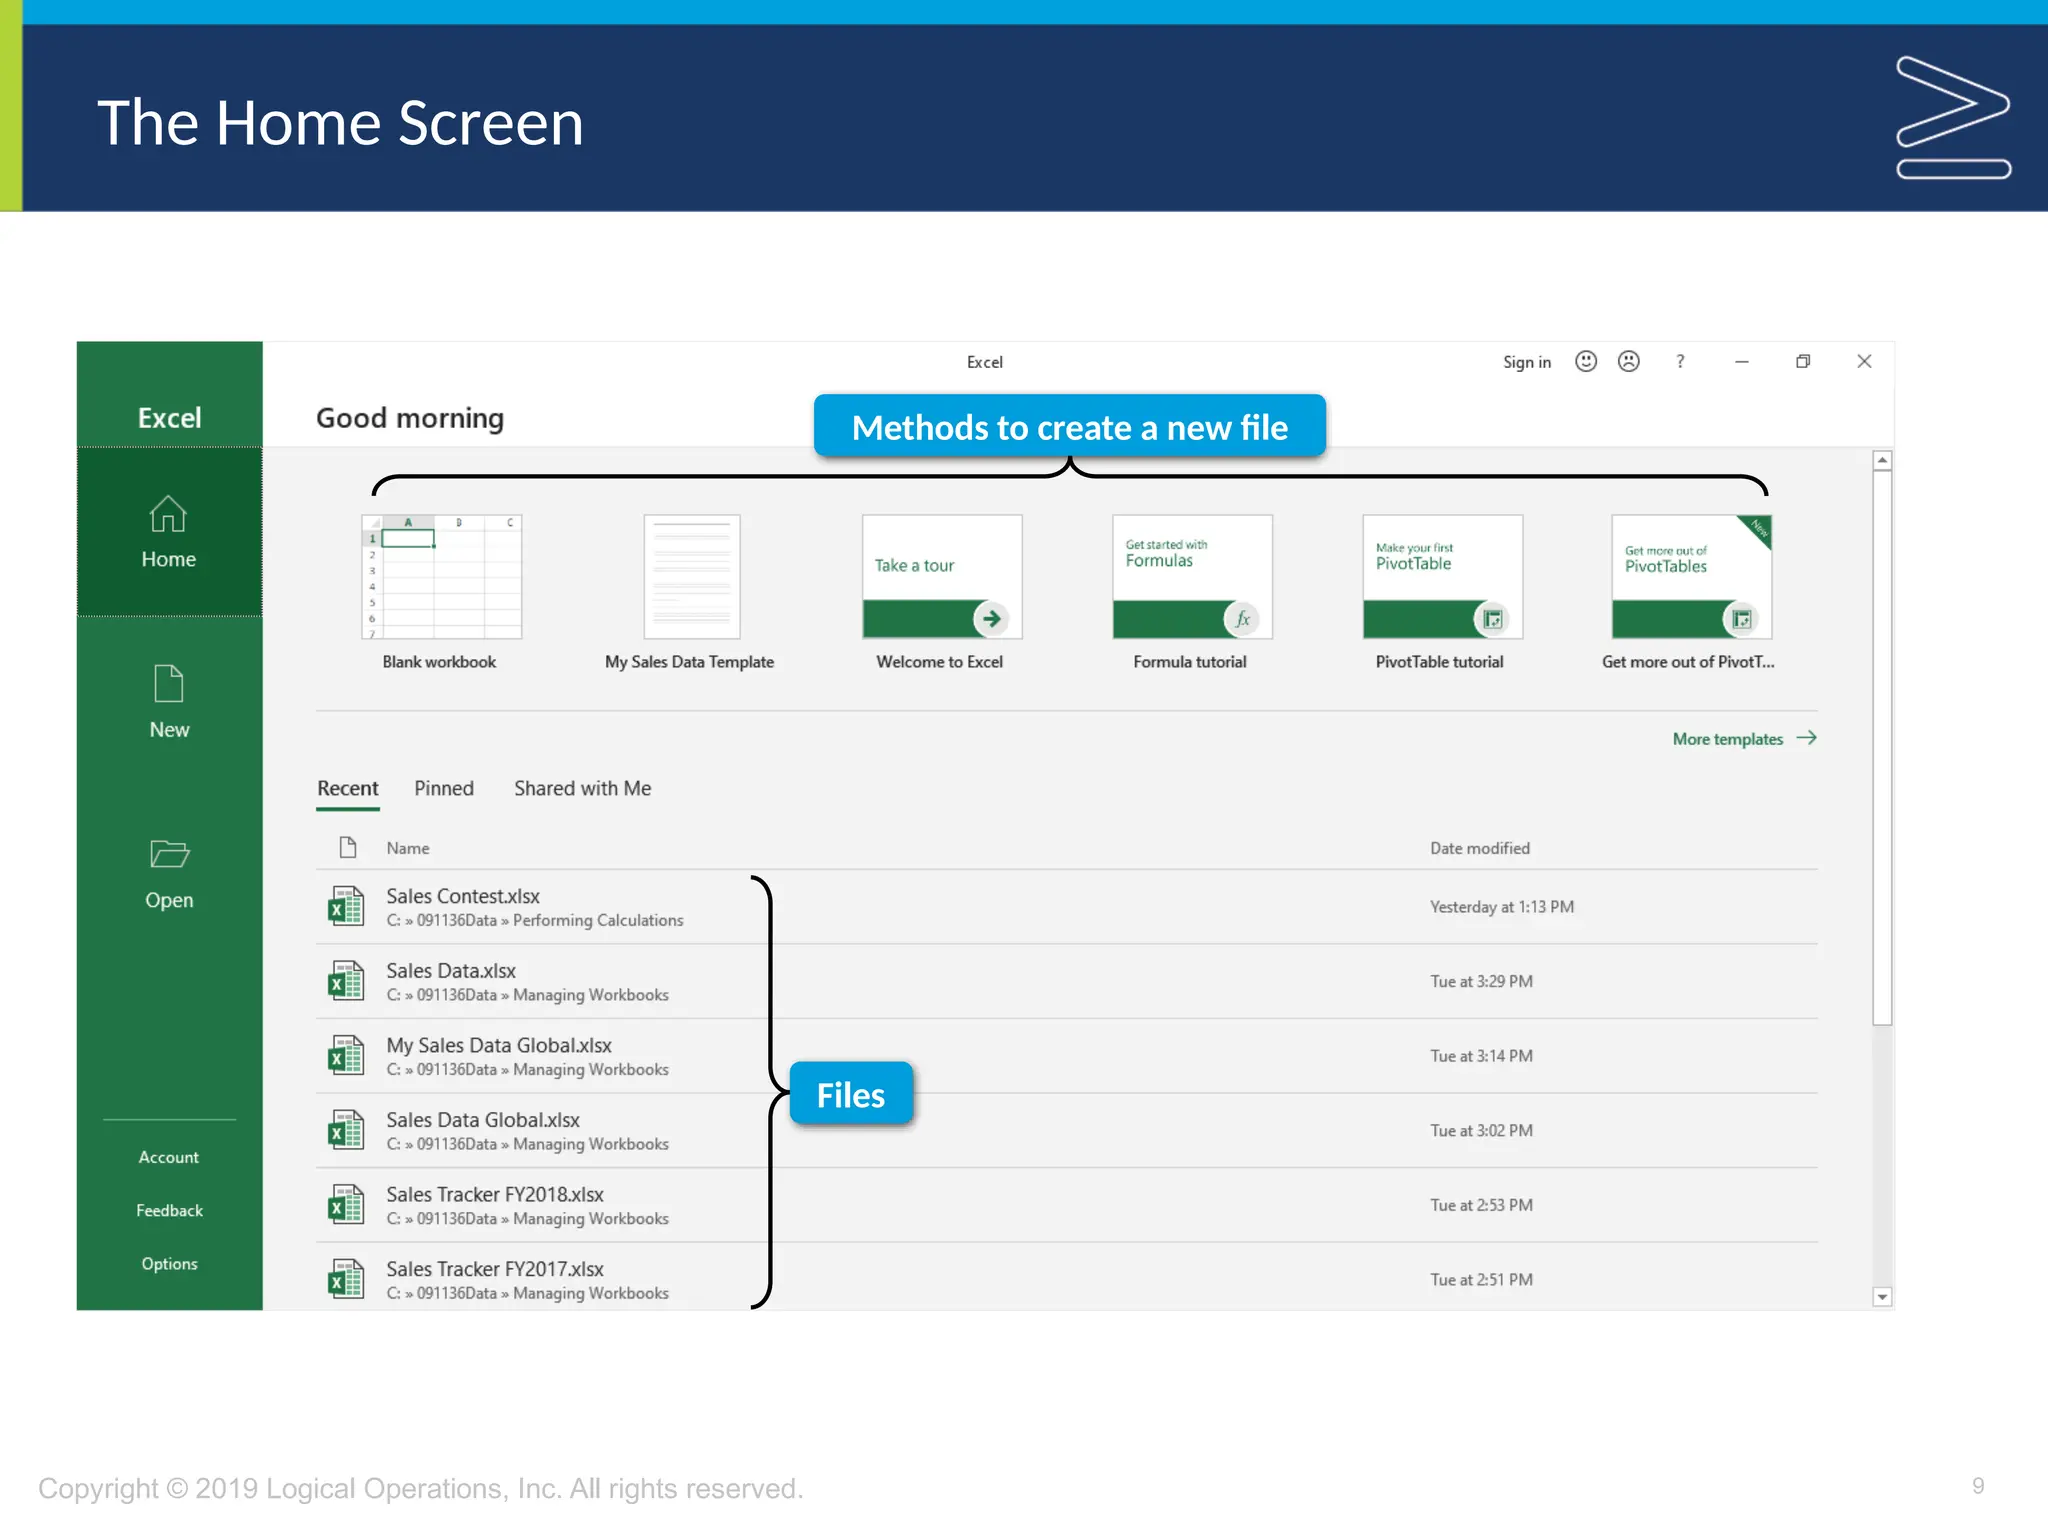This screenshot has height=1536, width=2048.
Task: Switch to the Recent tab
Action: pos(348,788)
